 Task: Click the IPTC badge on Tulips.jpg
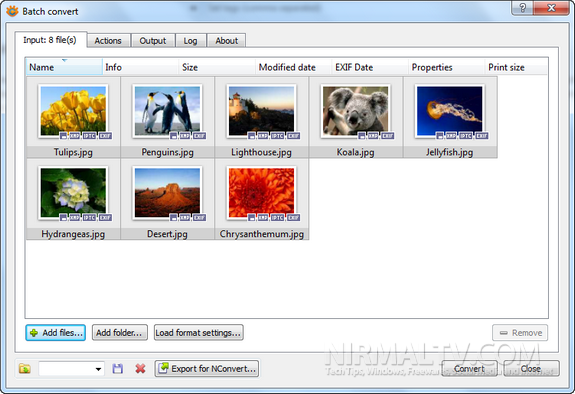(89, 136)
